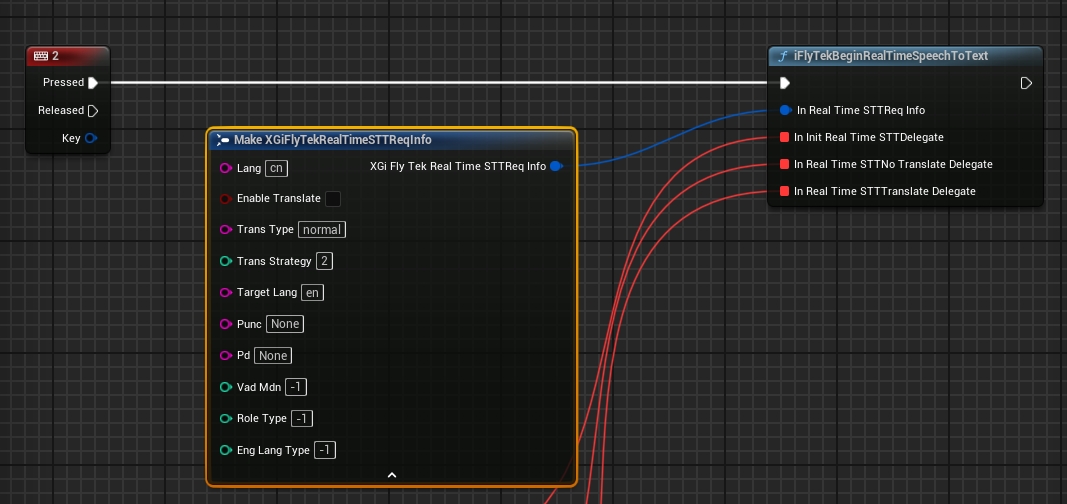Screen dimensions: 1067x504
Task: Edit the Punc field showing None
Action: 285,324
